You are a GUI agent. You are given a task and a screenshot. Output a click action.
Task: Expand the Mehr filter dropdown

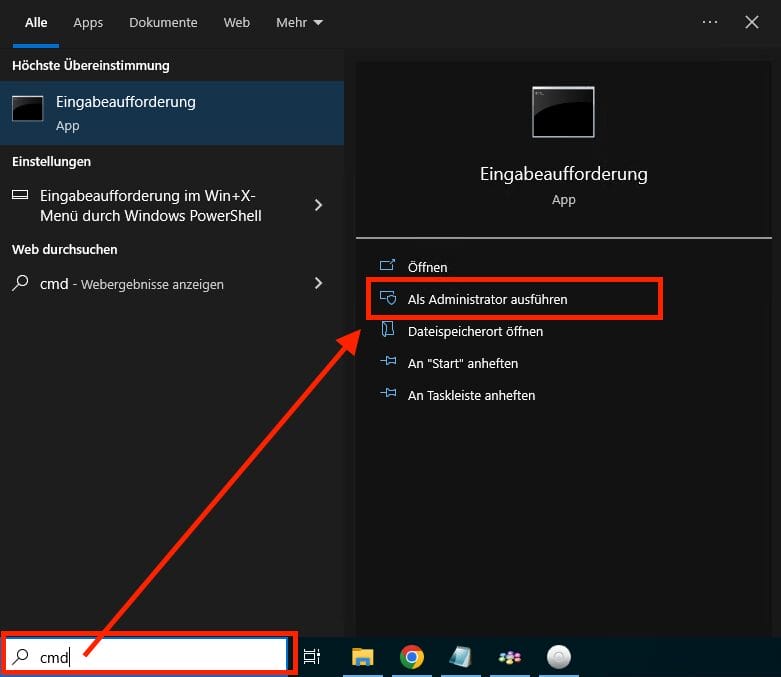point(300,22)
